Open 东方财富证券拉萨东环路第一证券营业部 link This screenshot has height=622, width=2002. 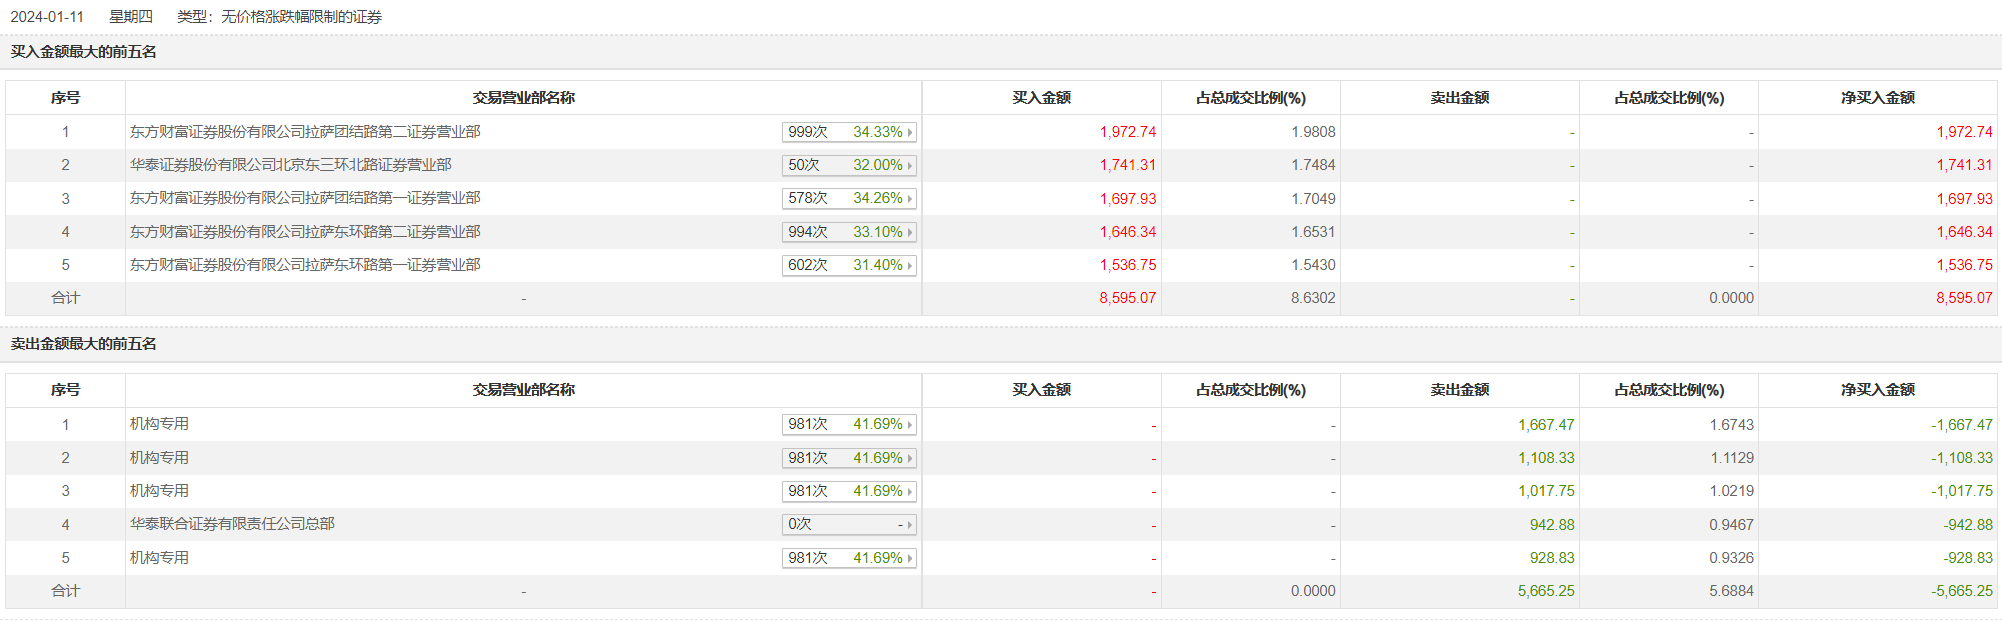[305, 265]
